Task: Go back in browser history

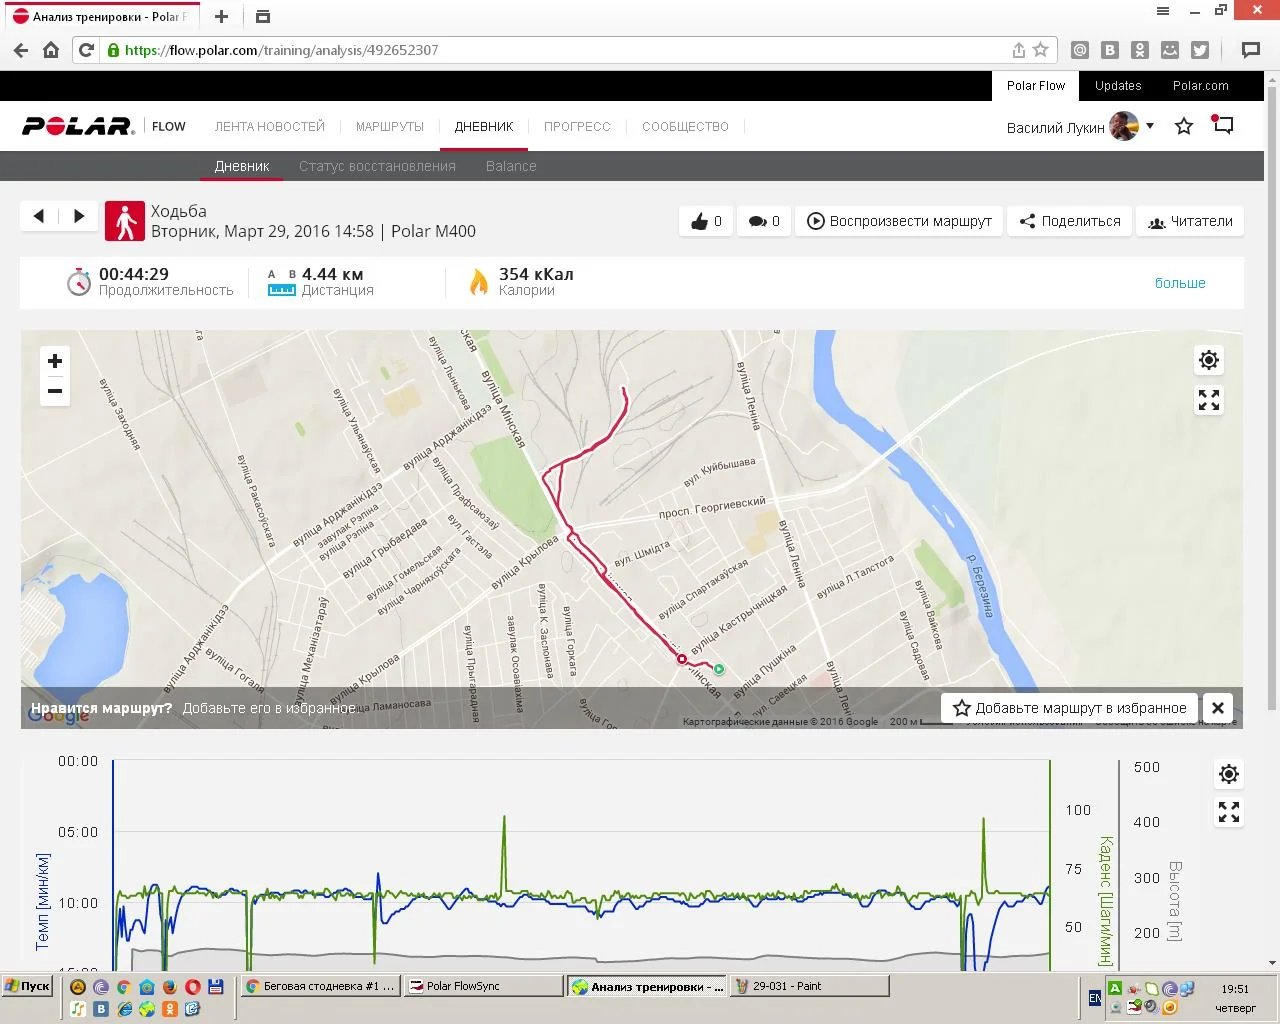Action: coord(21,50)
